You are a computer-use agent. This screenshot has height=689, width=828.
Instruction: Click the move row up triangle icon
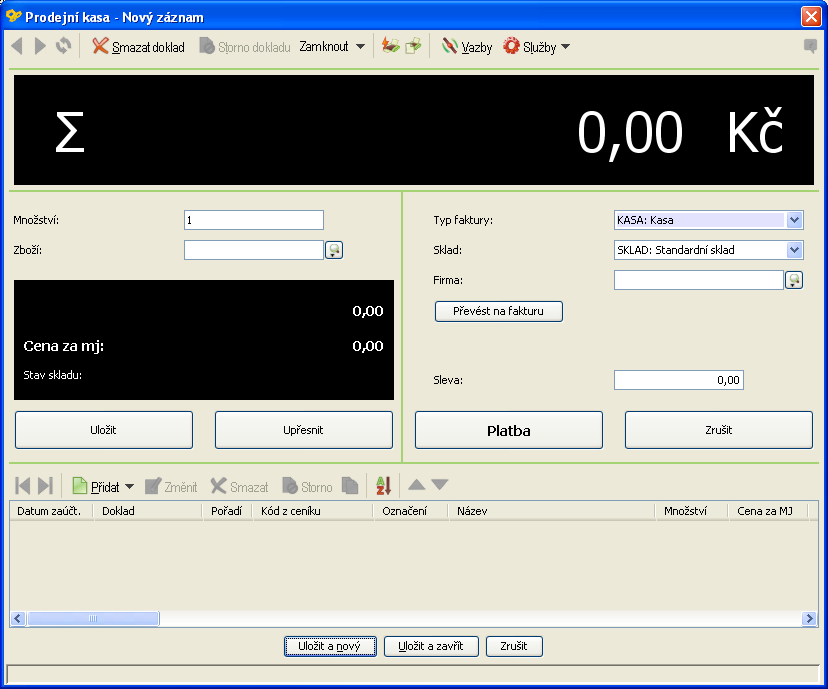tap(417, 484)
